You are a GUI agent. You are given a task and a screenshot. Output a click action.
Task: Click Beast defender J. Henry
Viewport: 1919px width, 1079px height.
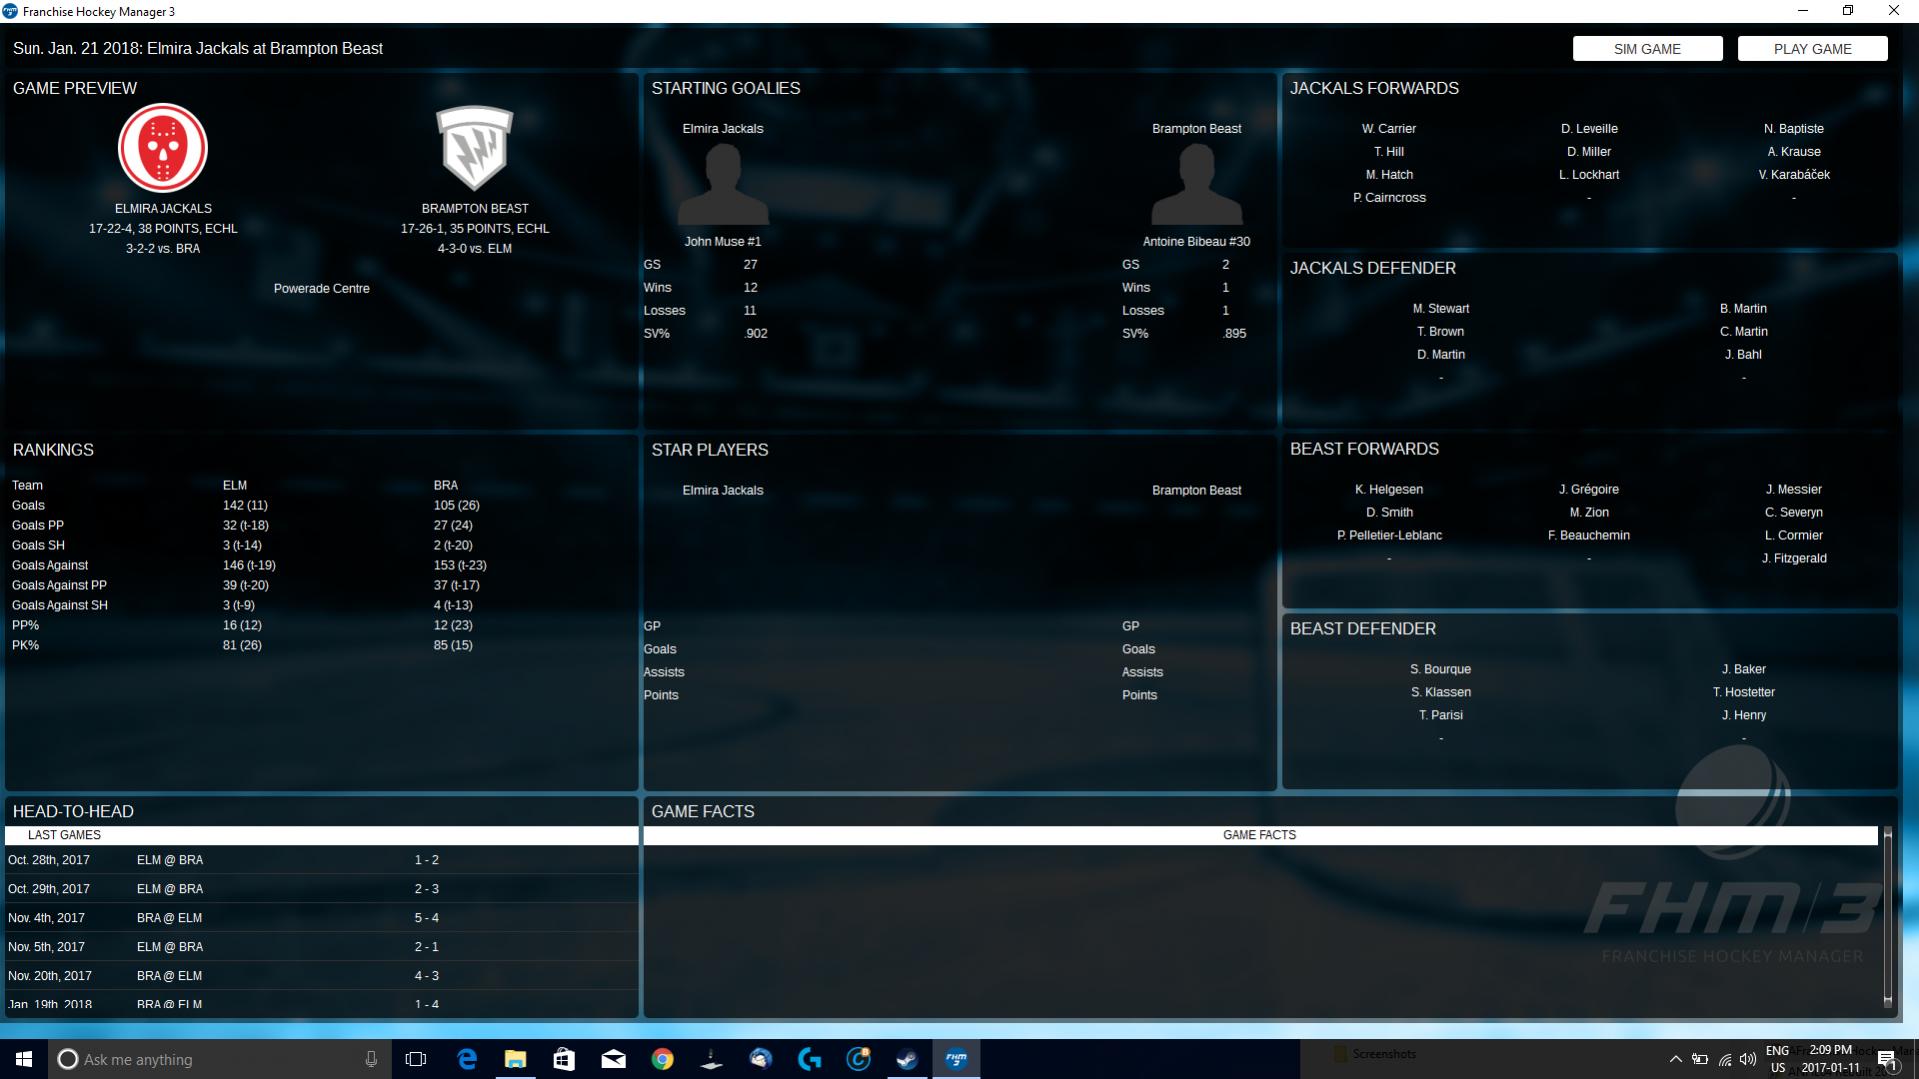(1743, 716)
